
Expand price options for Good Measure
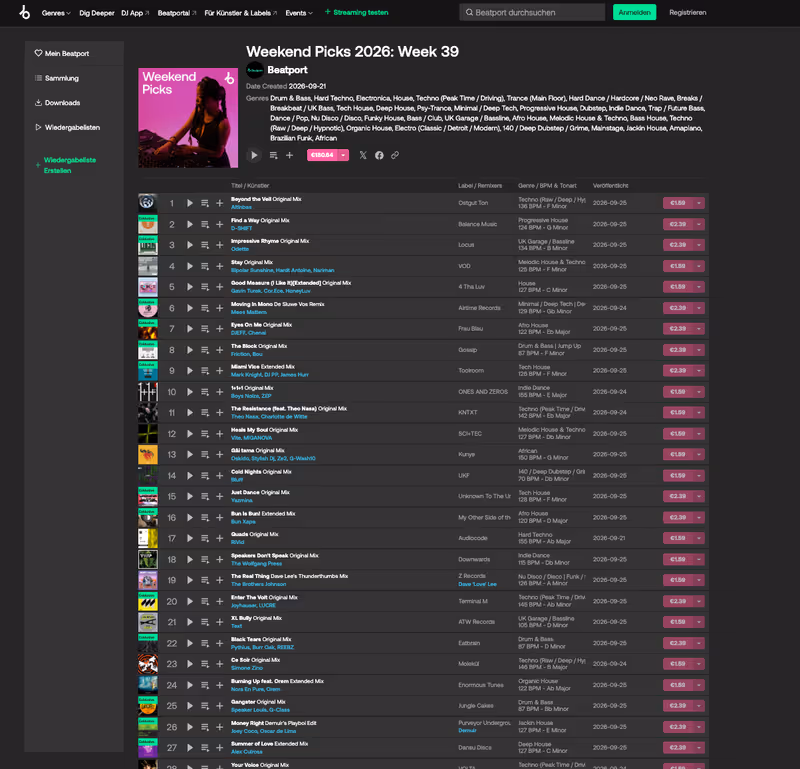(x=699, y=287)
